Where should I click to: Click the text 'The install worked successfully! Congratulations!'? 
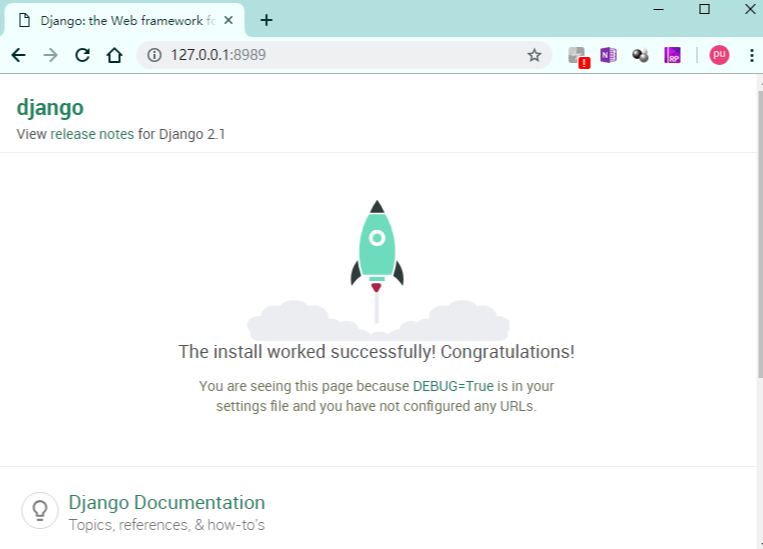tap(377, 352)
